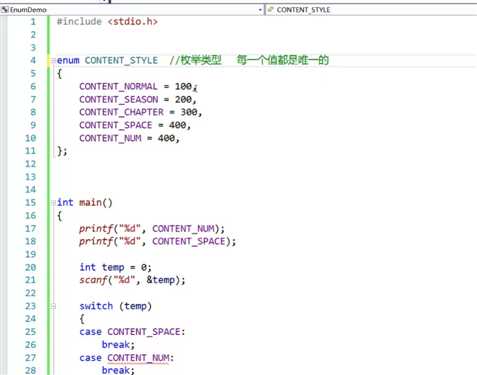Click CONTENT_NORMAL enumerator name

[x=118, y=86]
